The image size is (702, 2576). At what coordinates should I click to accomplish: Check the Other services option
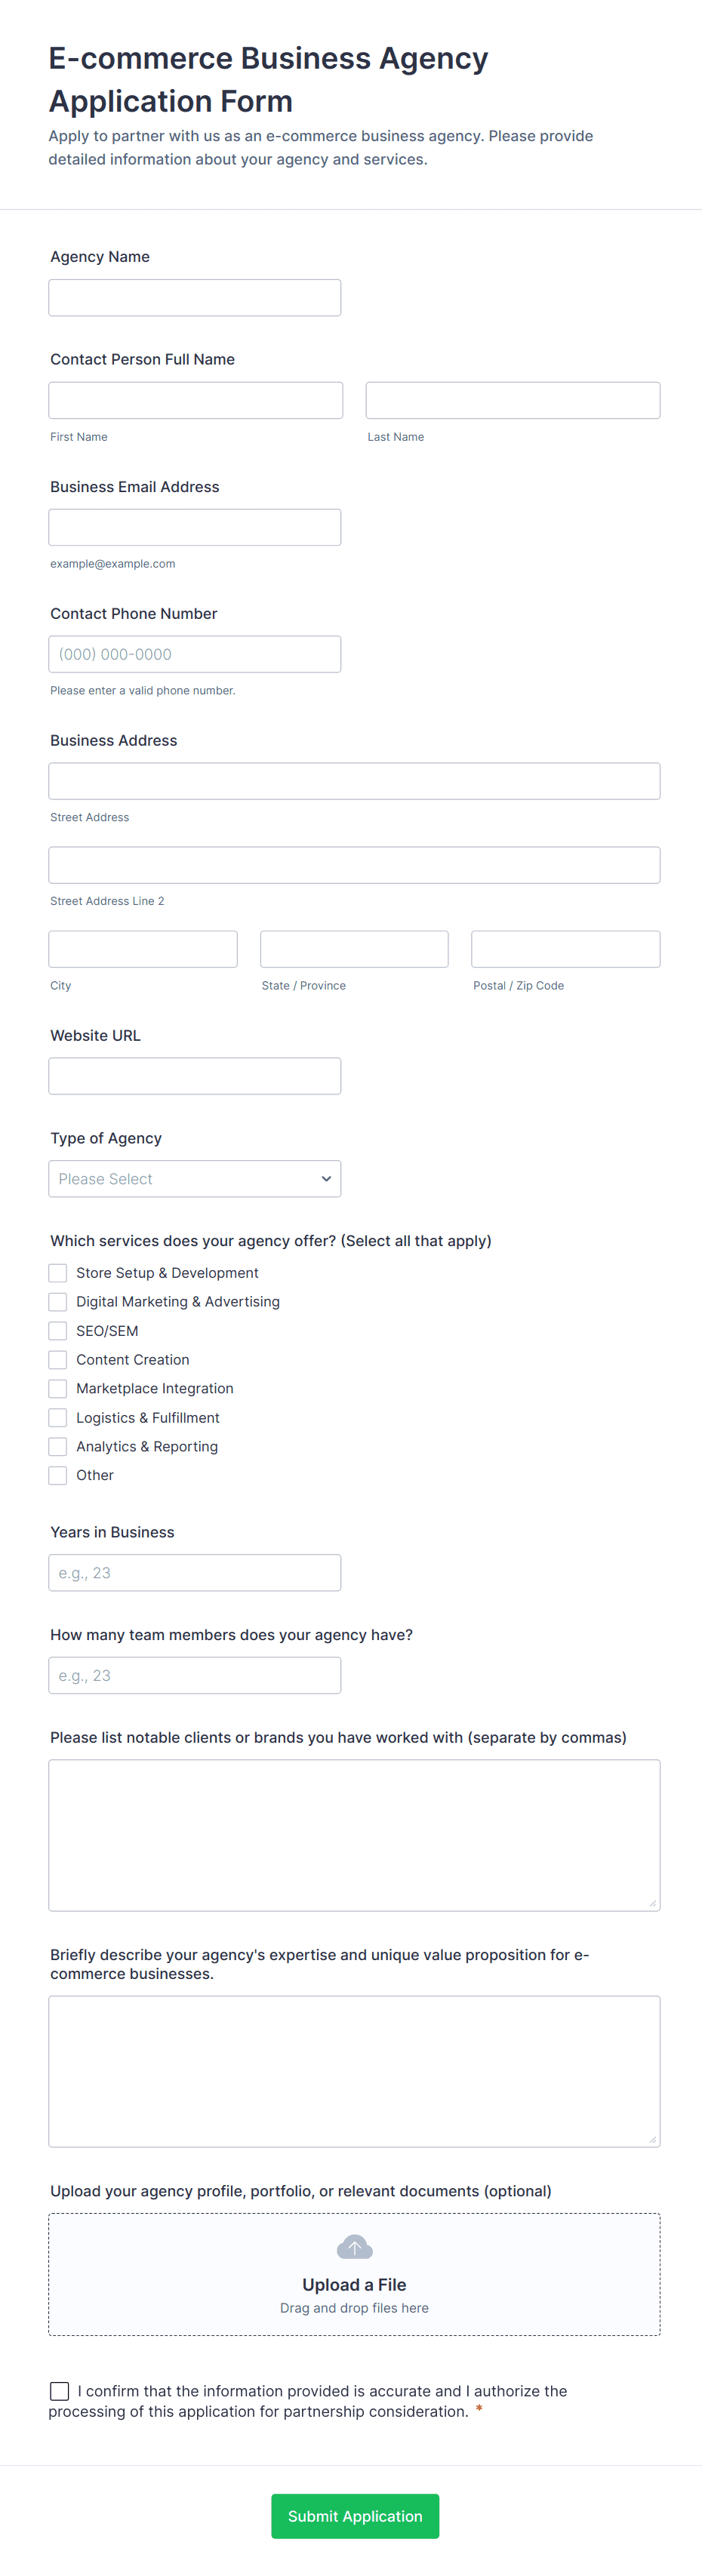tap(58, 1475)
